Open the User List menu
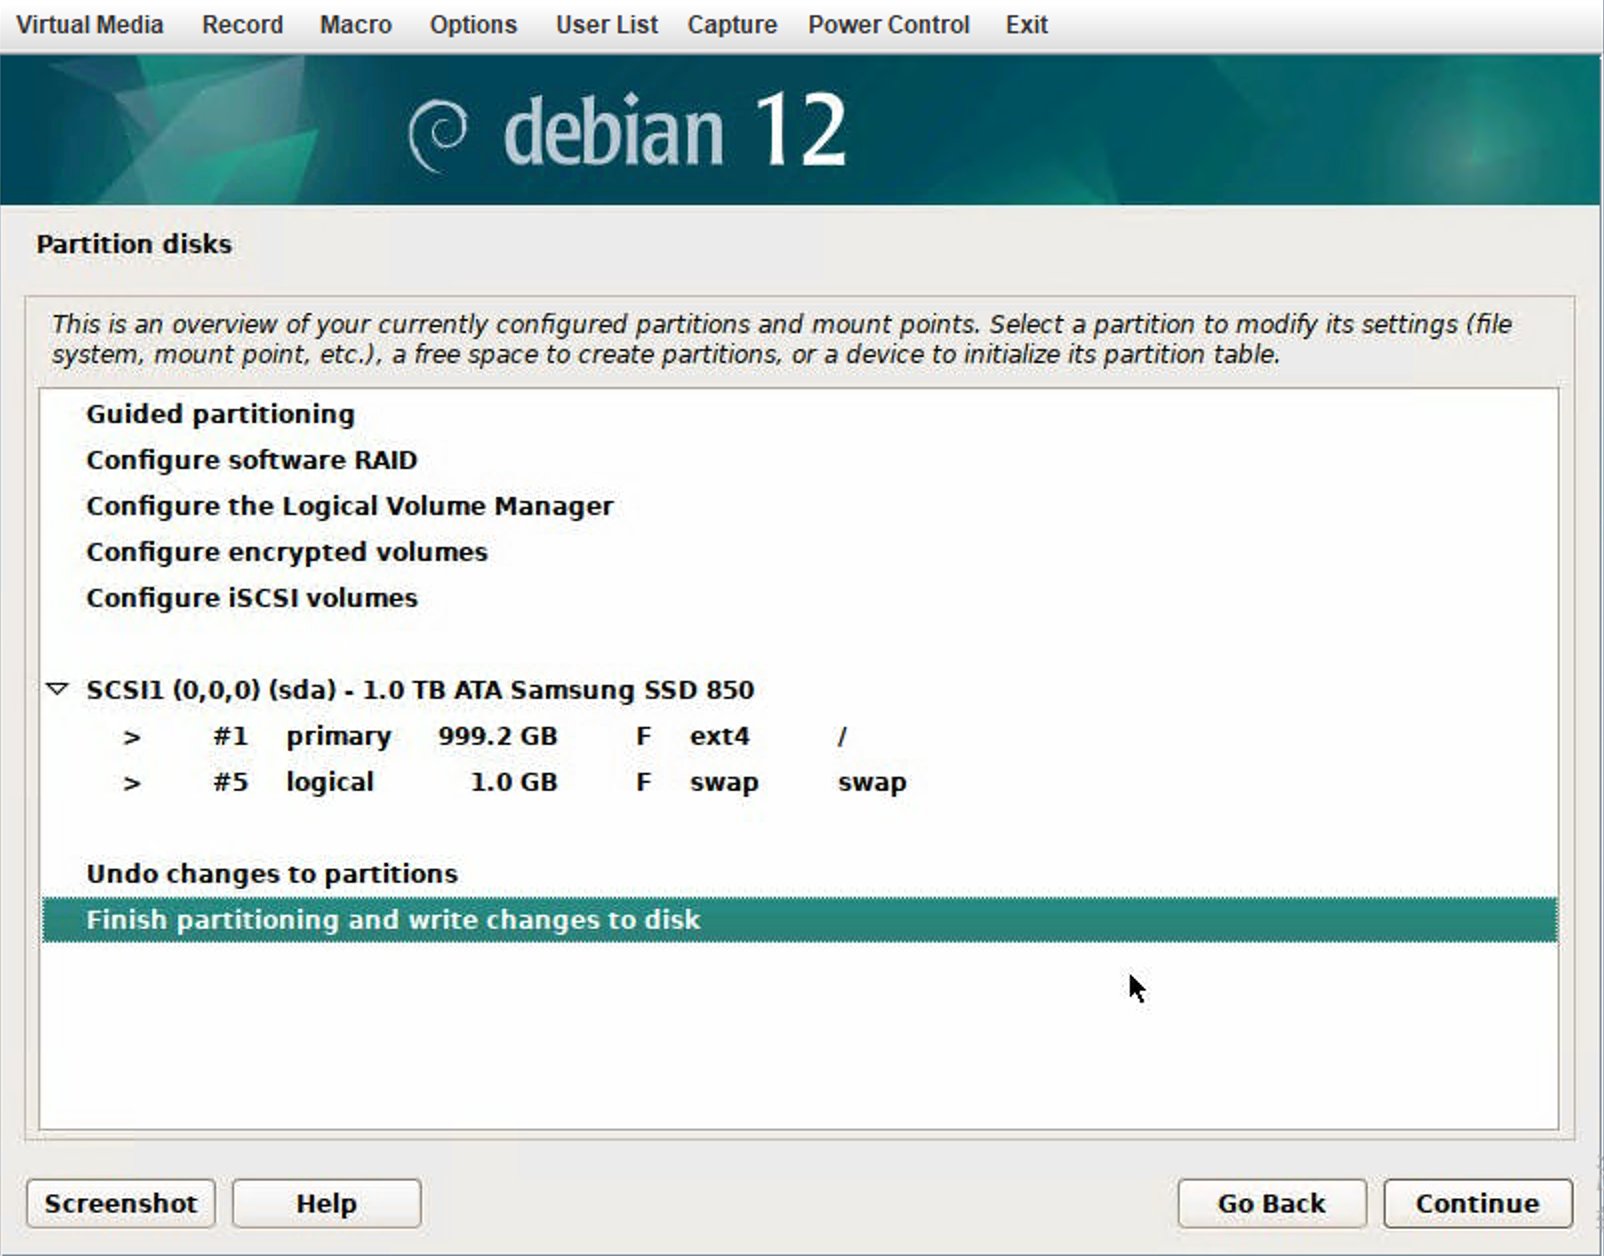This screenshot has width=1604, height=1256. [606, 25]
